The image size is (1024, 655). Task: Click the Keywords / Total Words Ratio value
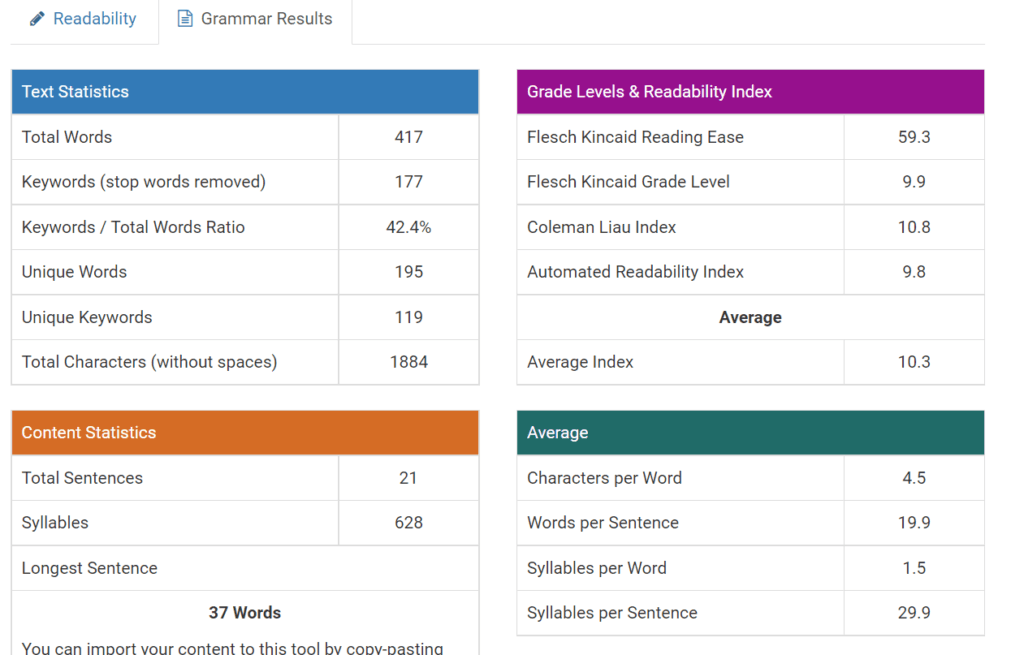click(x=408, y=227)
